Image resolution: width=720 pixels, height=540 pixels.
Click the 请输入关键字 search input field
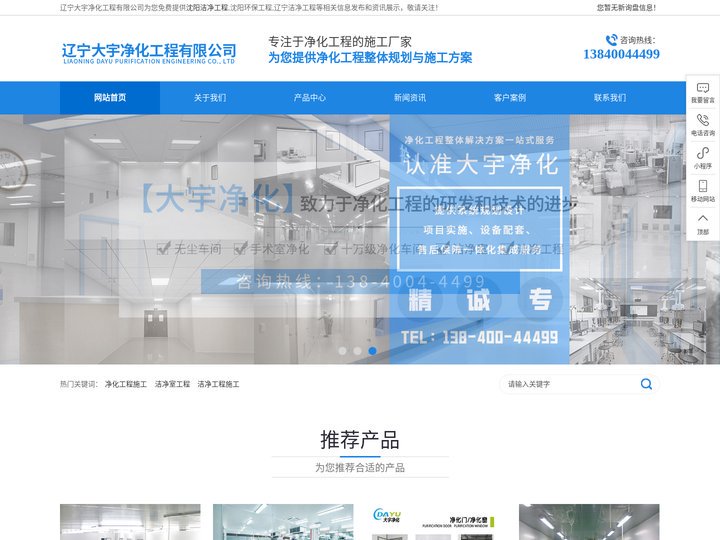coord(569,384)
